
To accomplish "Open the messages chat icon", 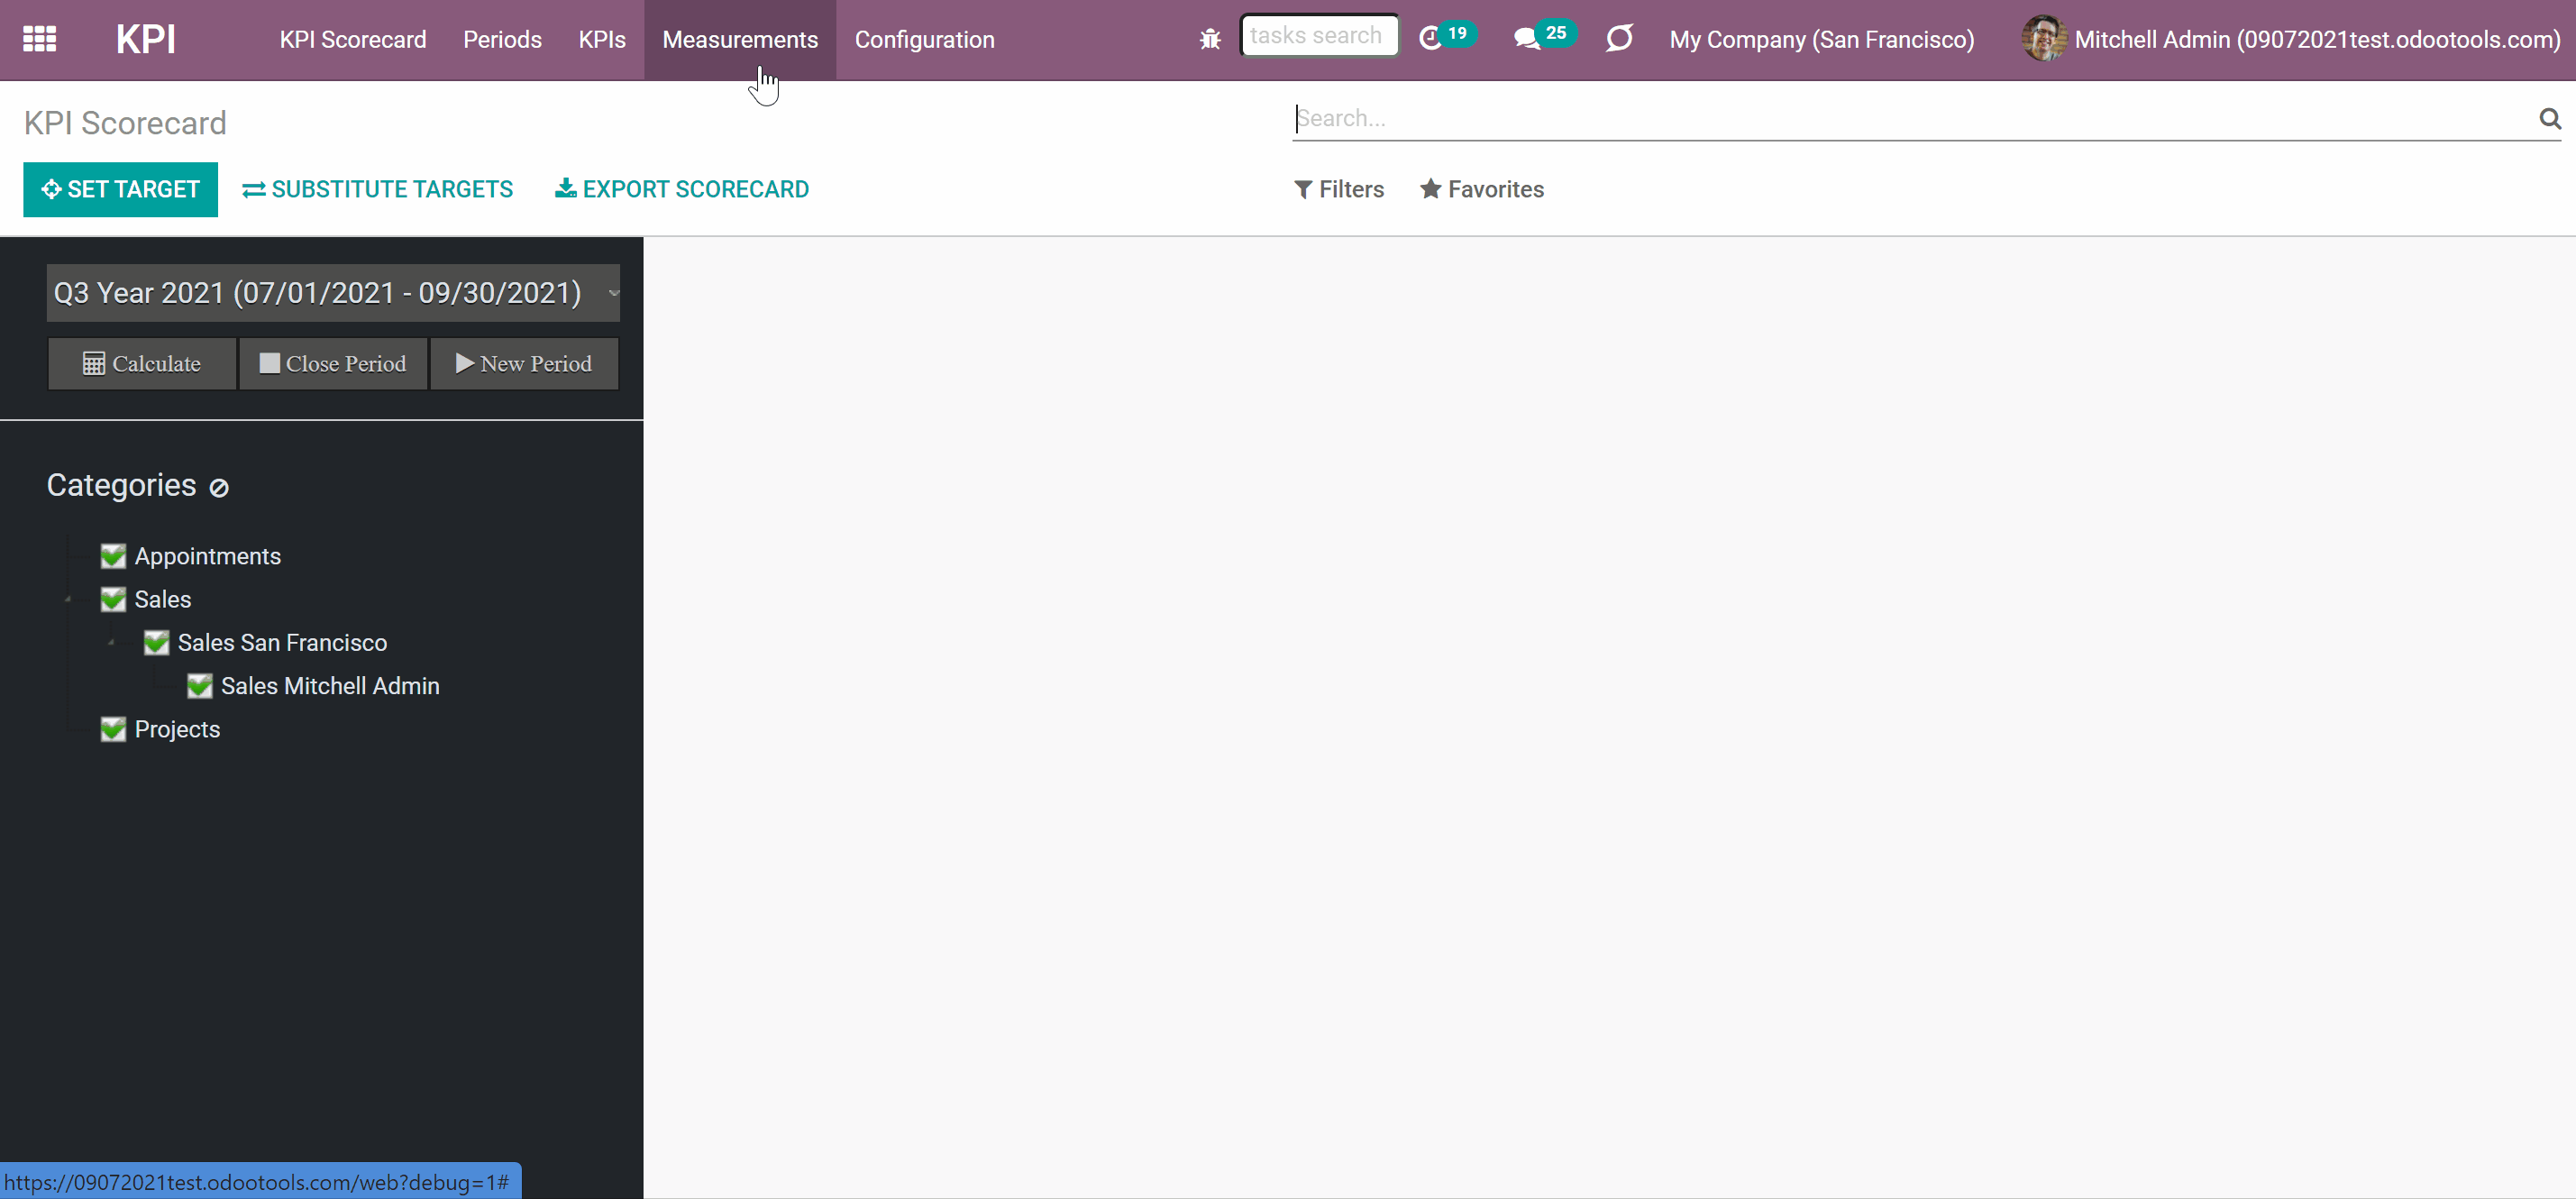I will coord(1526,39).
